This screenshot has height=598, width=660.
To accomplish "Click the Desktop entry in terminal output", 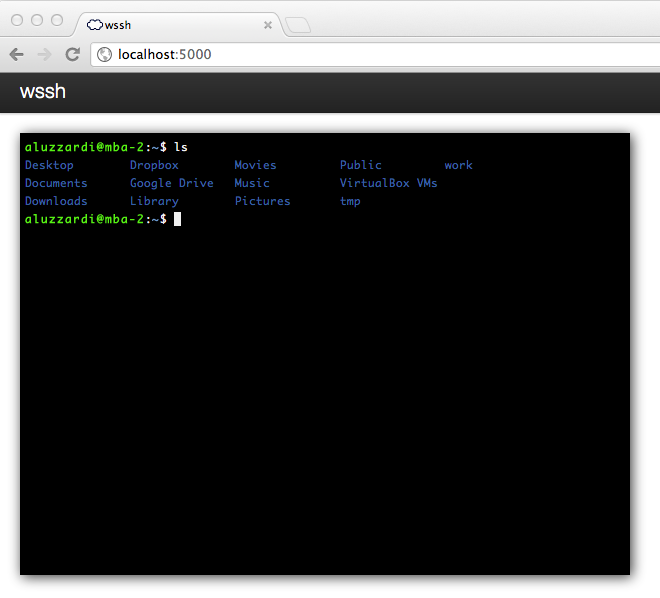I will (x=49, y=165).
